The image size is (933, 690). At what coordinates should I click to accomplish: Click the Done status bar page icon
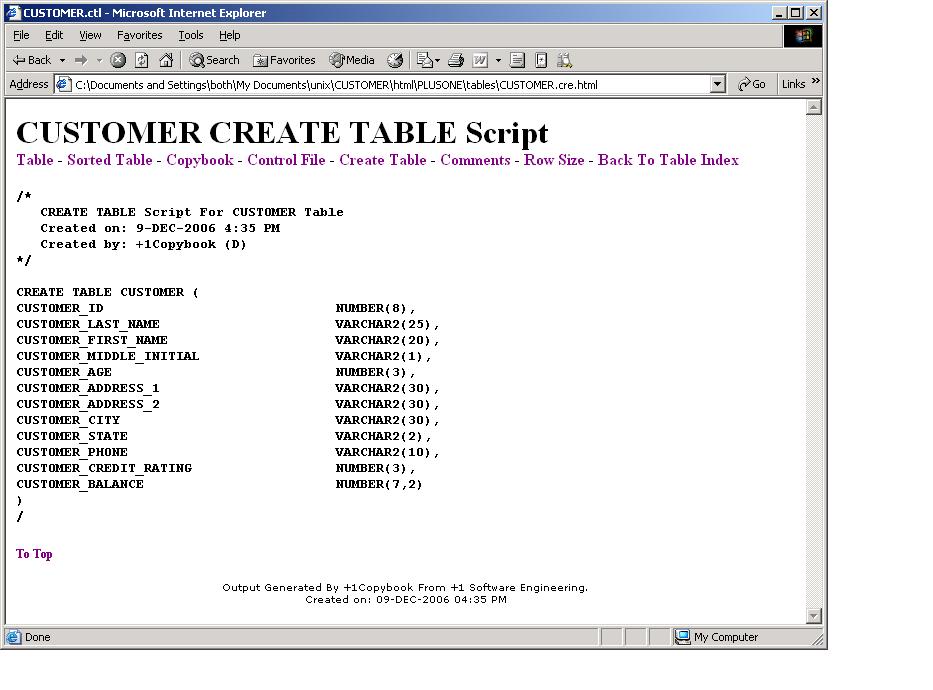click(x=14, y=637)
